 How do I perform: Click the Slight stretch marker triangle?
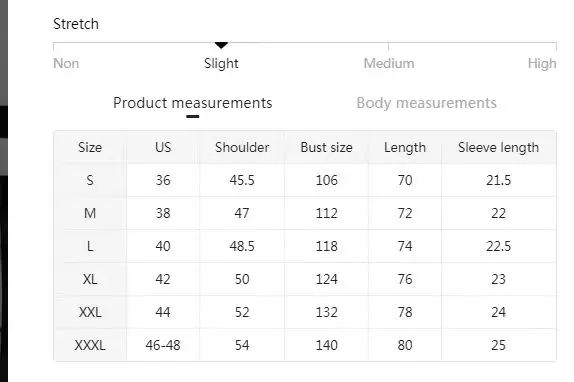click(x=221, y=45)
